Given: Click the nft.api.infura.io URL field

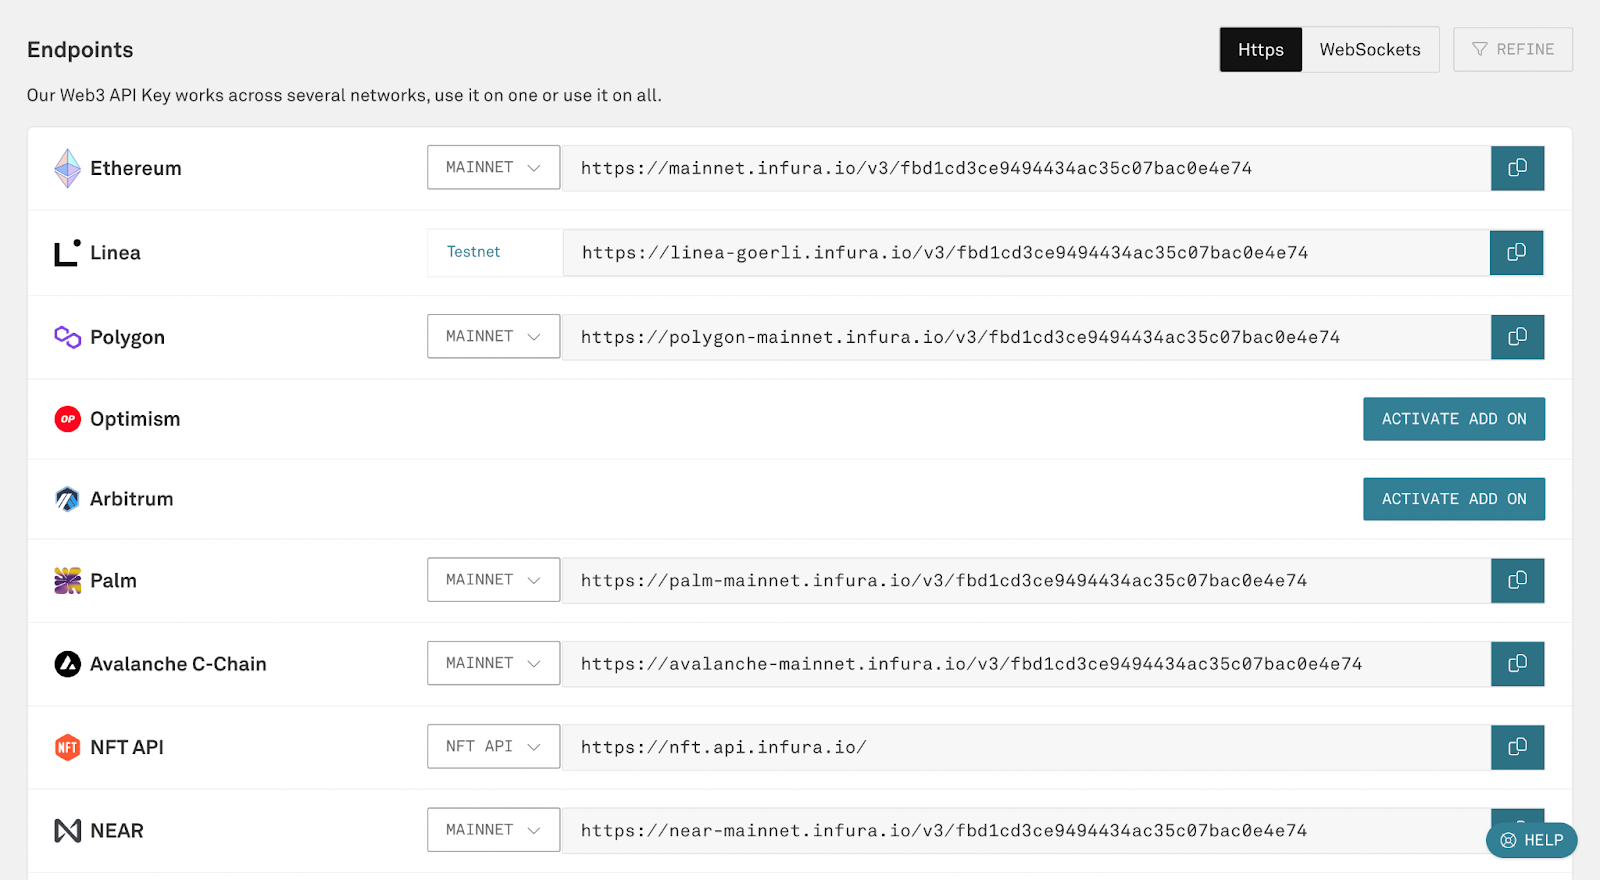Looking at the screenshot, I should 1026,747.
